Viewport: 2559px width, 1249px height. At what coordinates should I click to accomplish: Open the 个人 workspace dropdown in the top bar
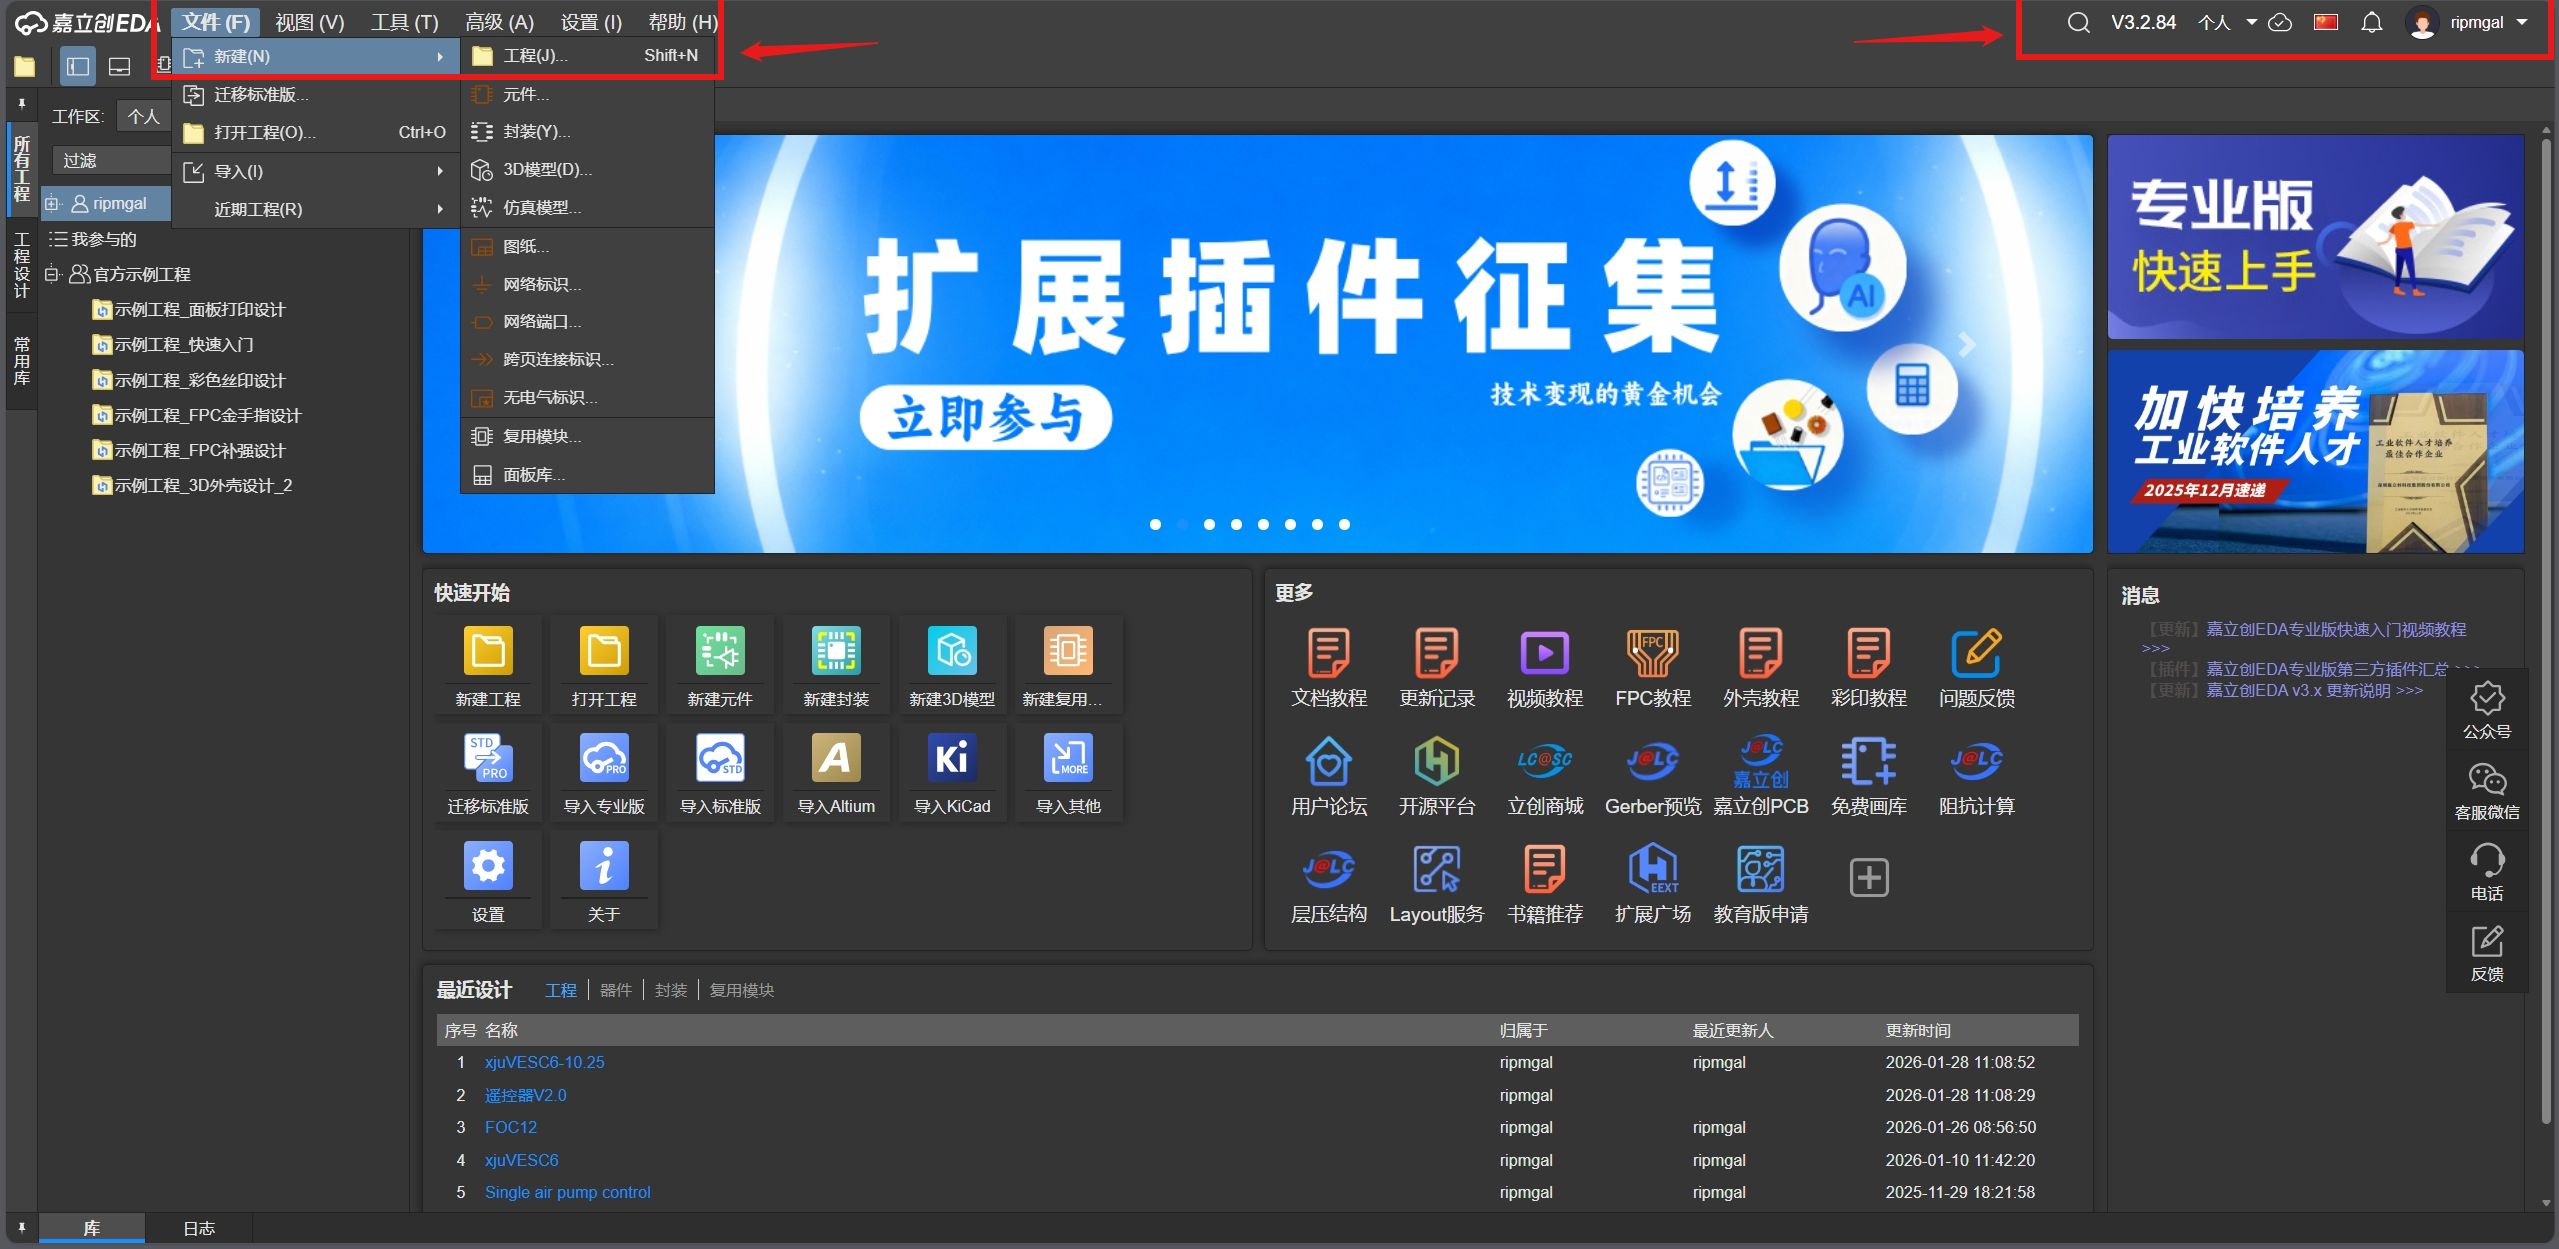click(x=2224, y=21)
